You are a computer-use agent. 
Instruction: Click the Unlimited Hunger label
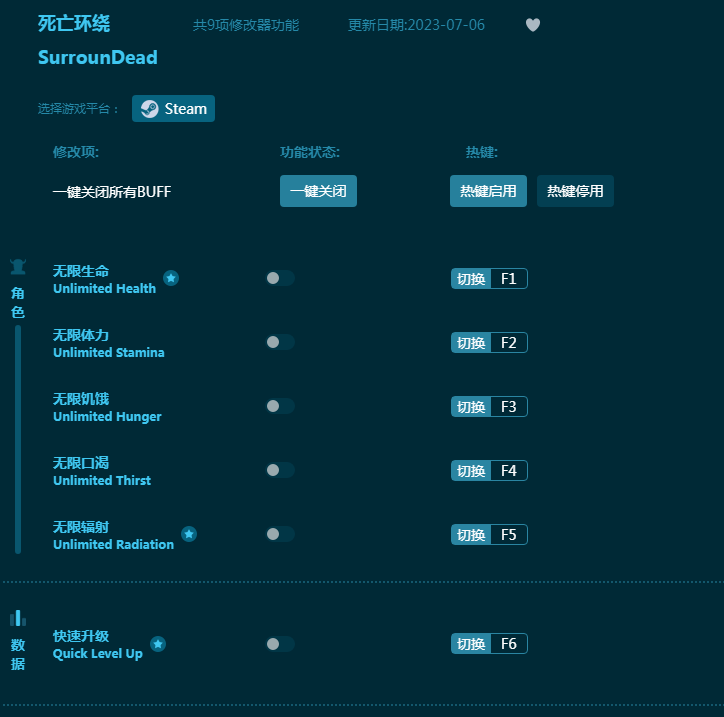[107, 416]
